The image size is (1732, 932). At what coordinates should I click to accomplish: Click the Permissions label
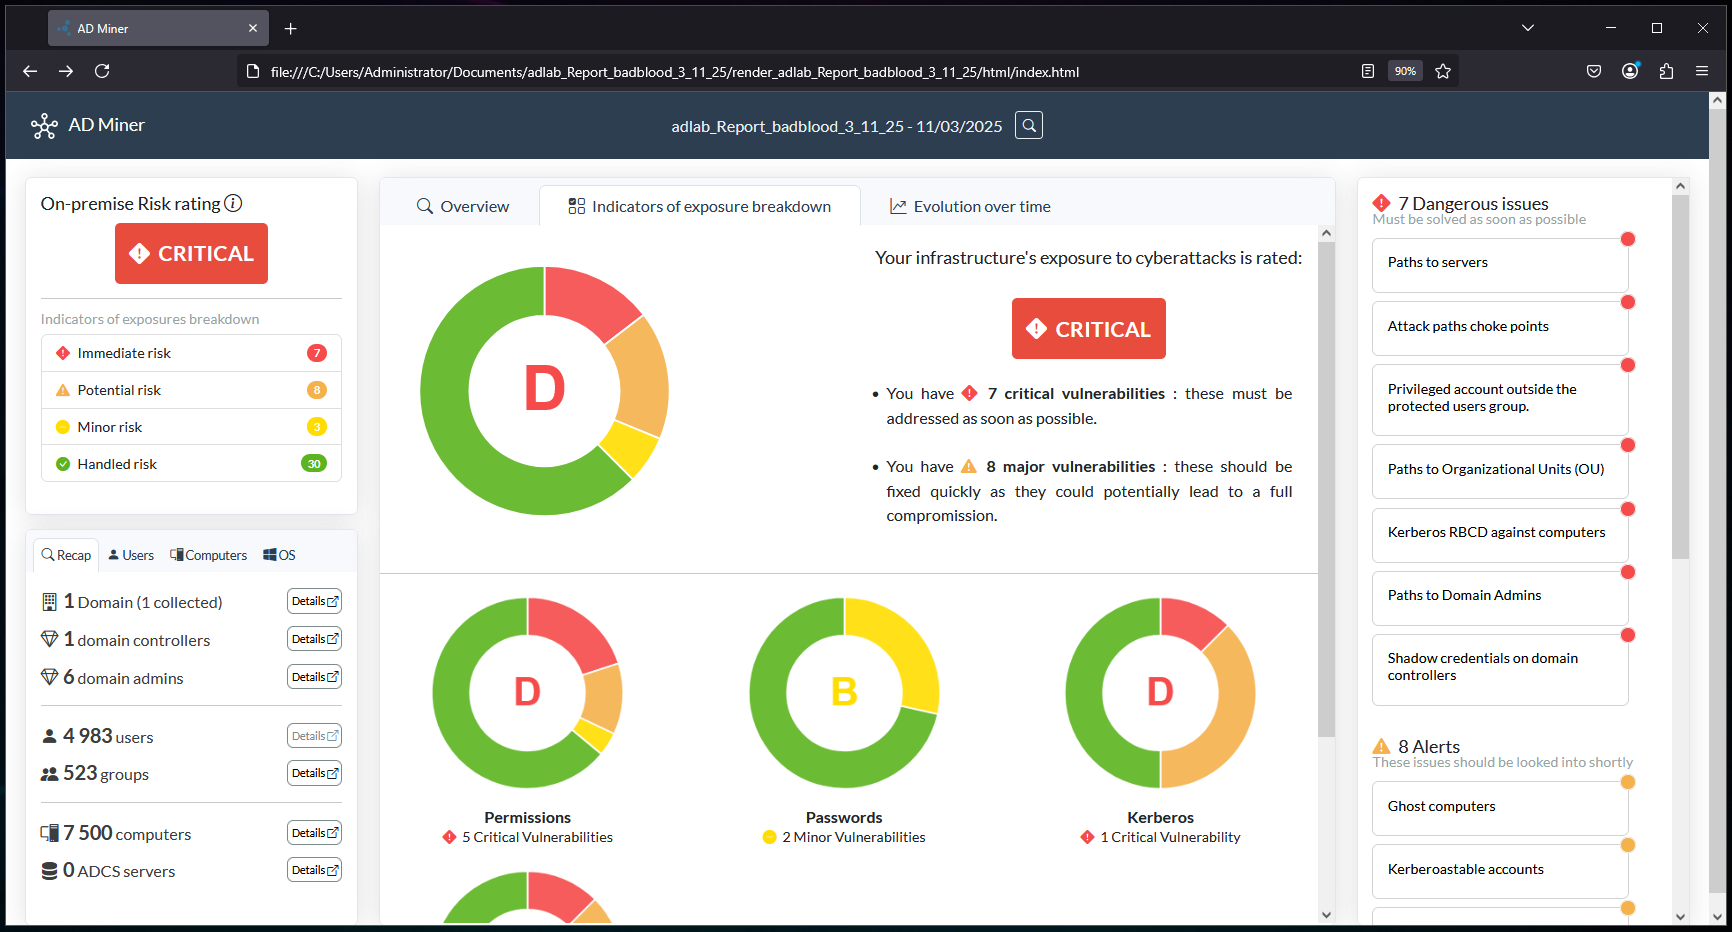point(527,817)
